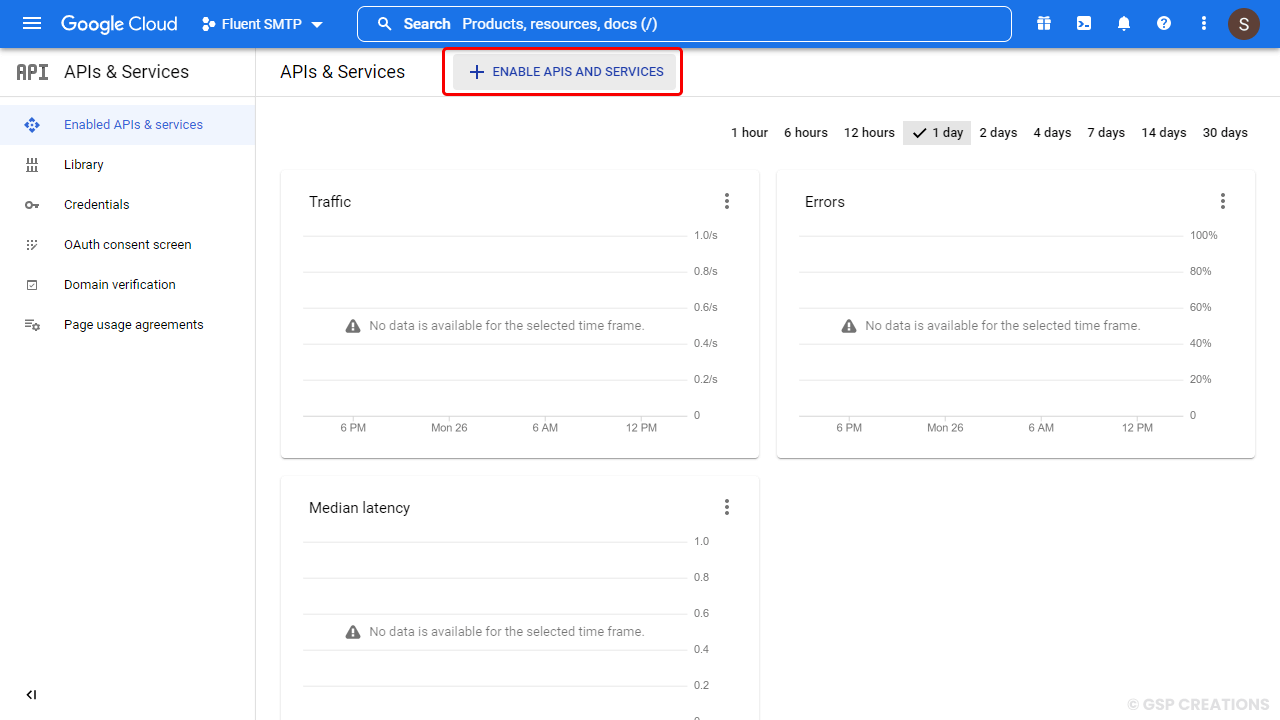1280x720 pixels.
Task: Choose the 30 days time range
Action: (1224, 132)
